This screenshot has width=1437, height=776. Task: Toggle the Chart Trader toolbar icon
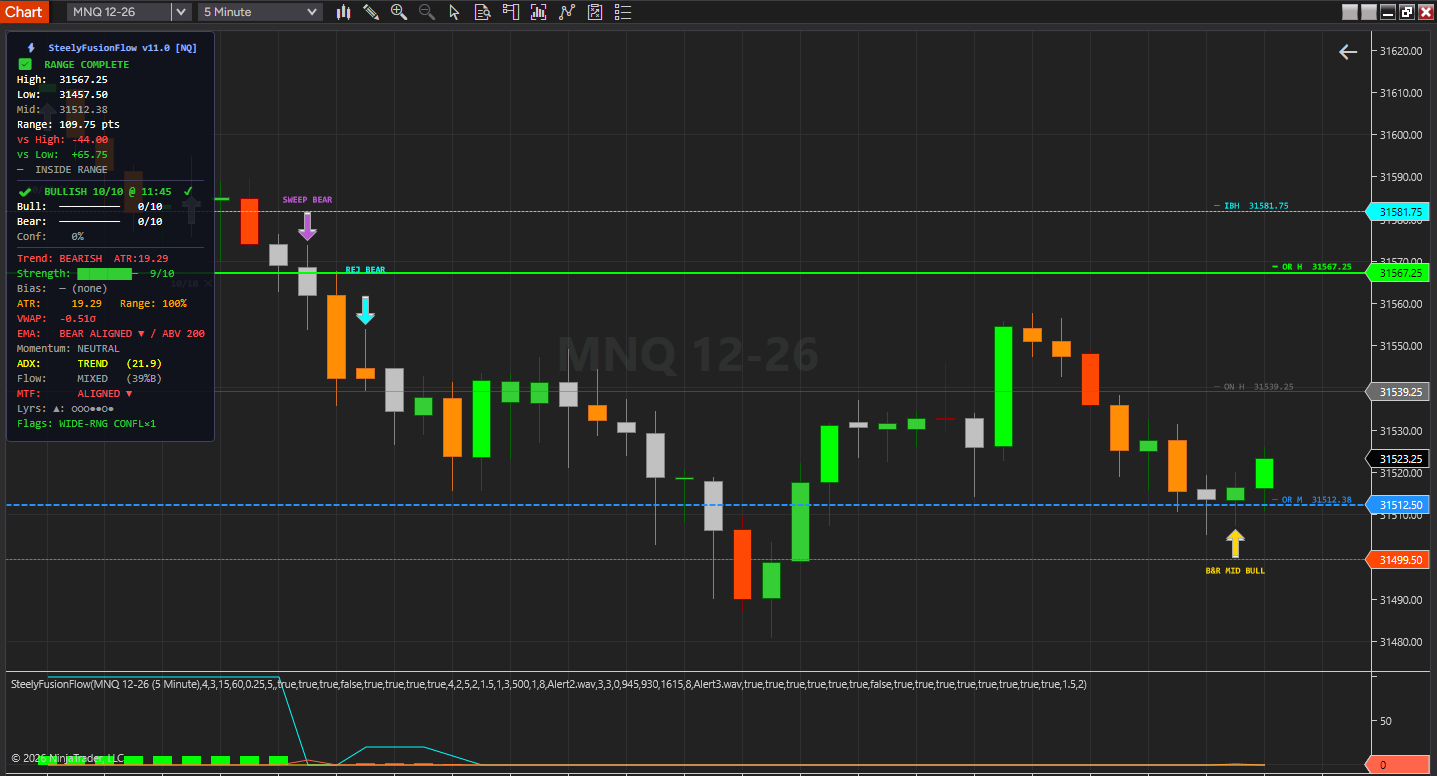[511, 12]
